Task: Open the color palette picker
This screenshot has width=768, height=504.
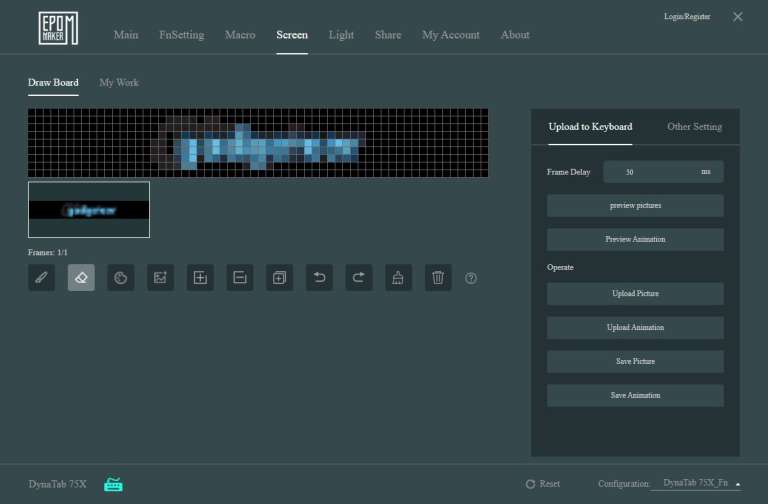Action: (x=121, y=278)
